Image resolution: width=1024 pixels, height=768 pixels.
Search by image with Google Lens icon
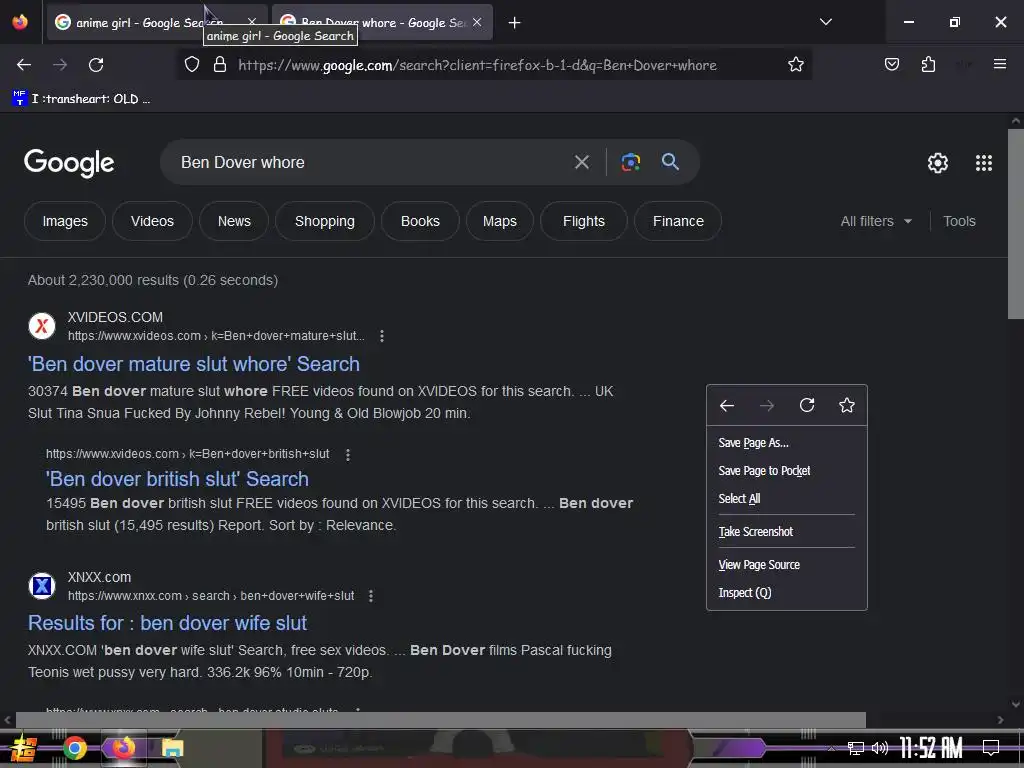630,162
